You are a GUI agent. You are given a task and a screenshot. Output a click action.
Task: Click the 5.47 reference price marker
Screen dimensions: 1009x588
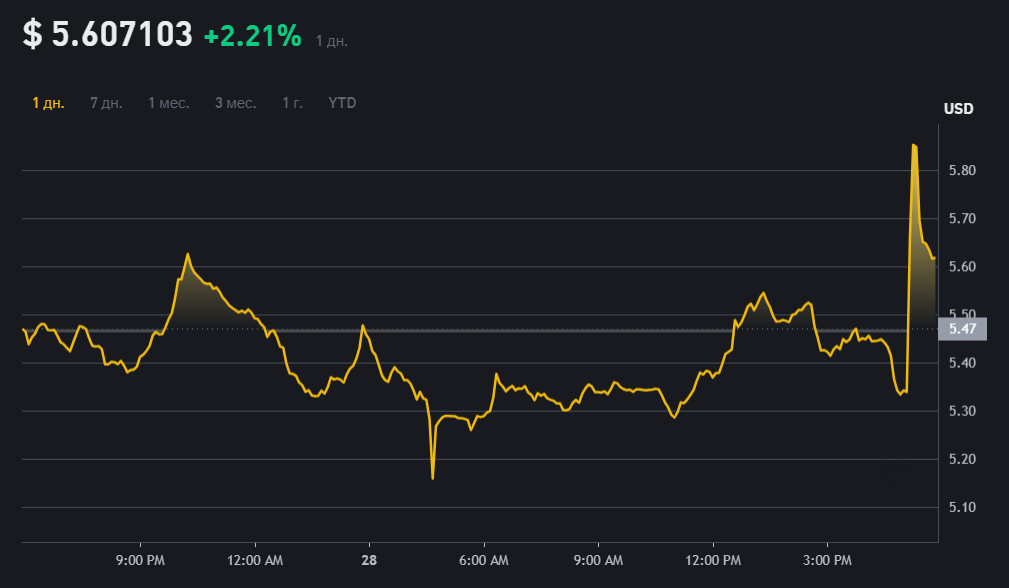(962, 329)
